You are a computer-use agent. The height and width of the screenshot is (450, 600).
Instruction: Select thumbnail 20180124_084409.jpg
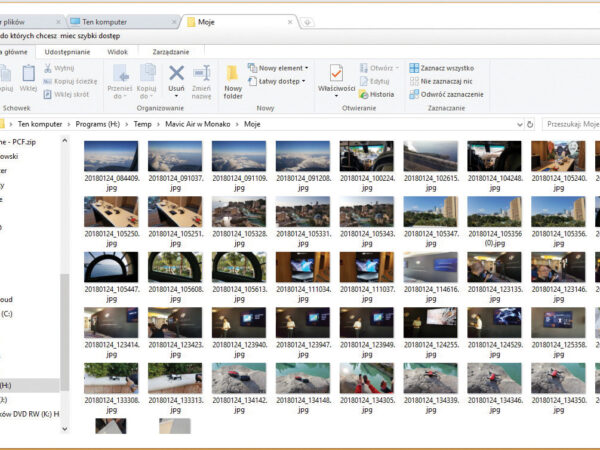(110, 157)
